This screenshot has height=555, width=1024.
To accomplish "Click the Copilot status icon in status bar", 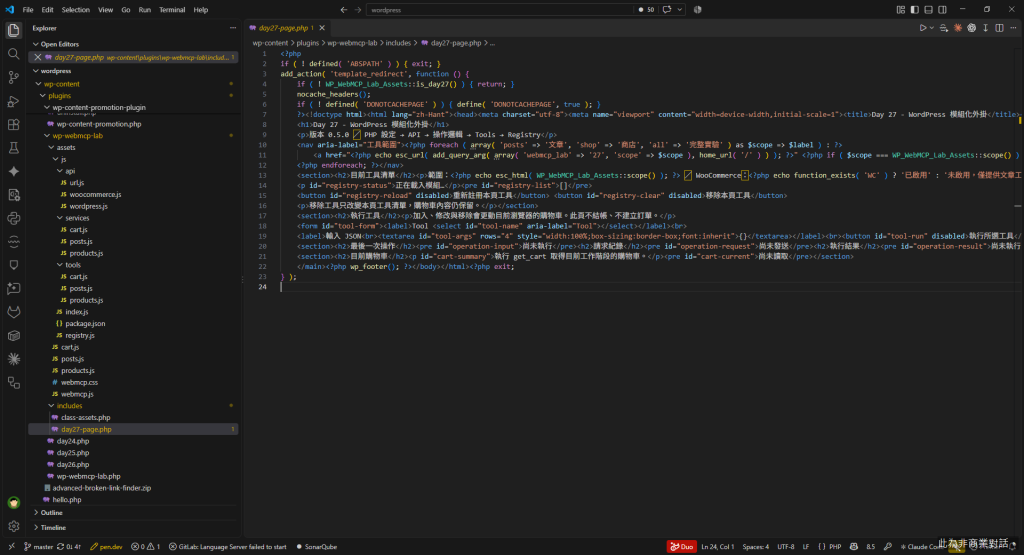I will pyautogui.click(x=854, y=547).
